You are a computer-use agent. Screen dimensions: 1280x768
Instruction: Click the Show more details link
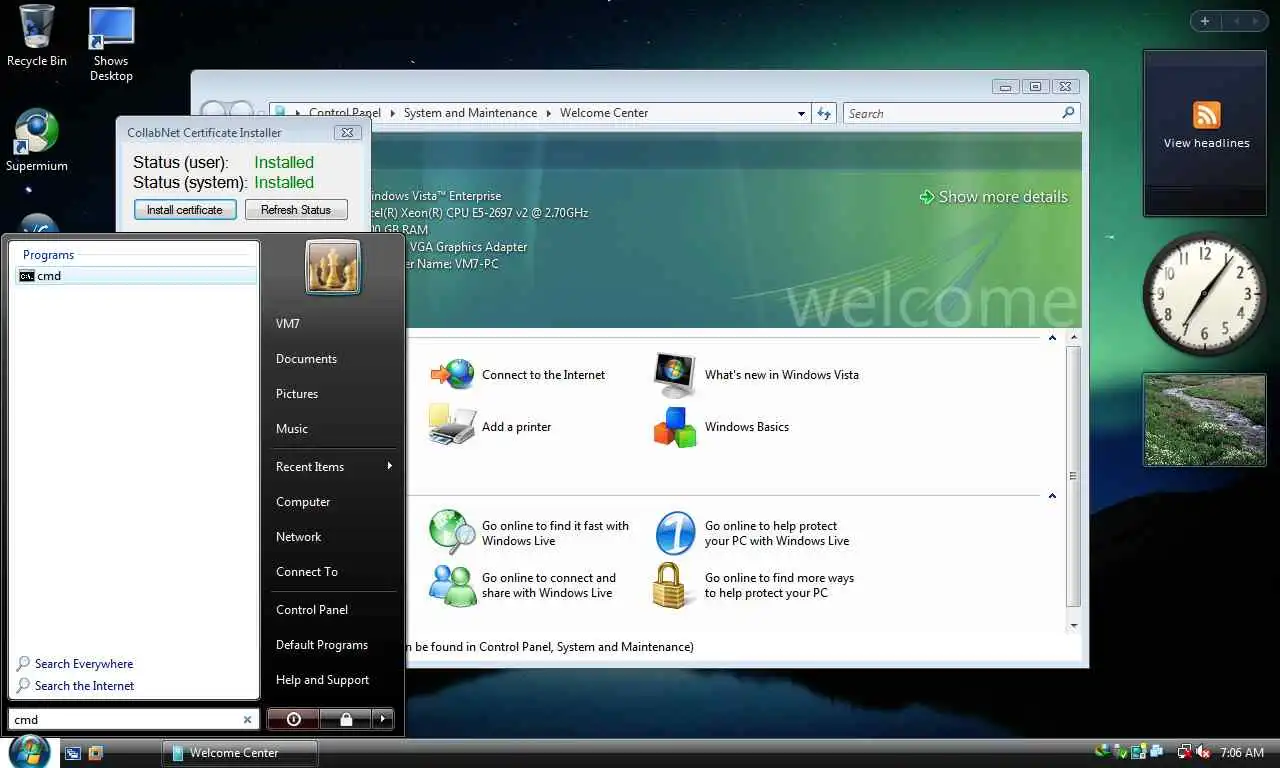pyautogui.click(x=1003, y=197)
